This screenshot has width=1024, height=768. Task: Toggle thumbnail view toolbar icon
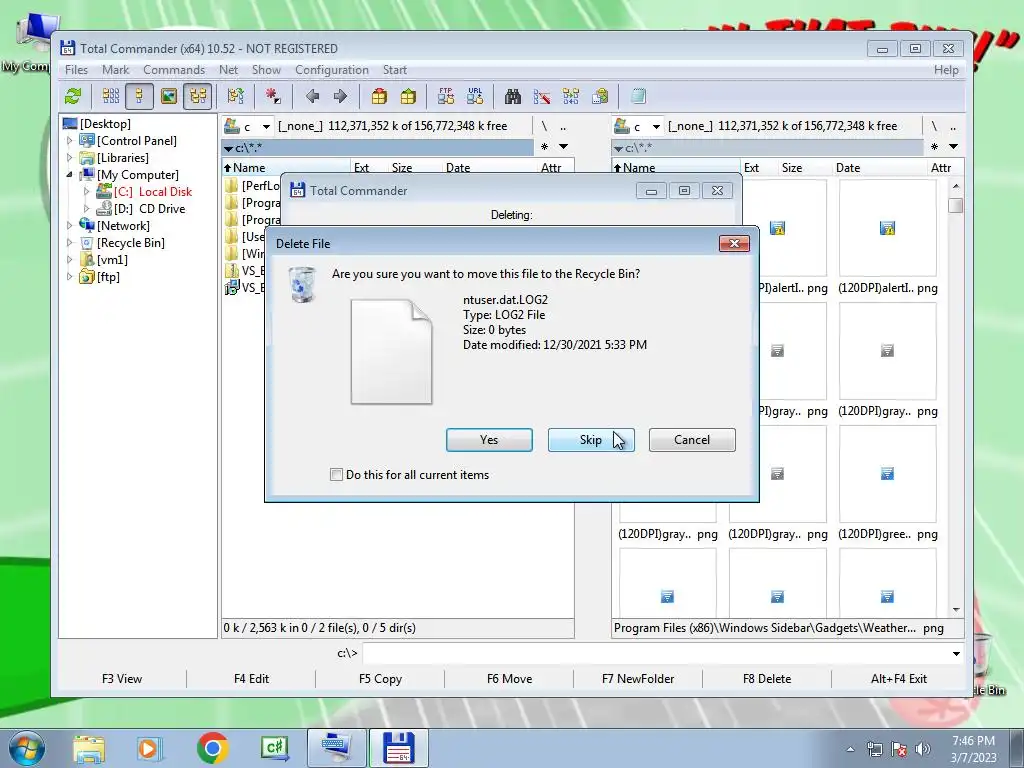168,97
